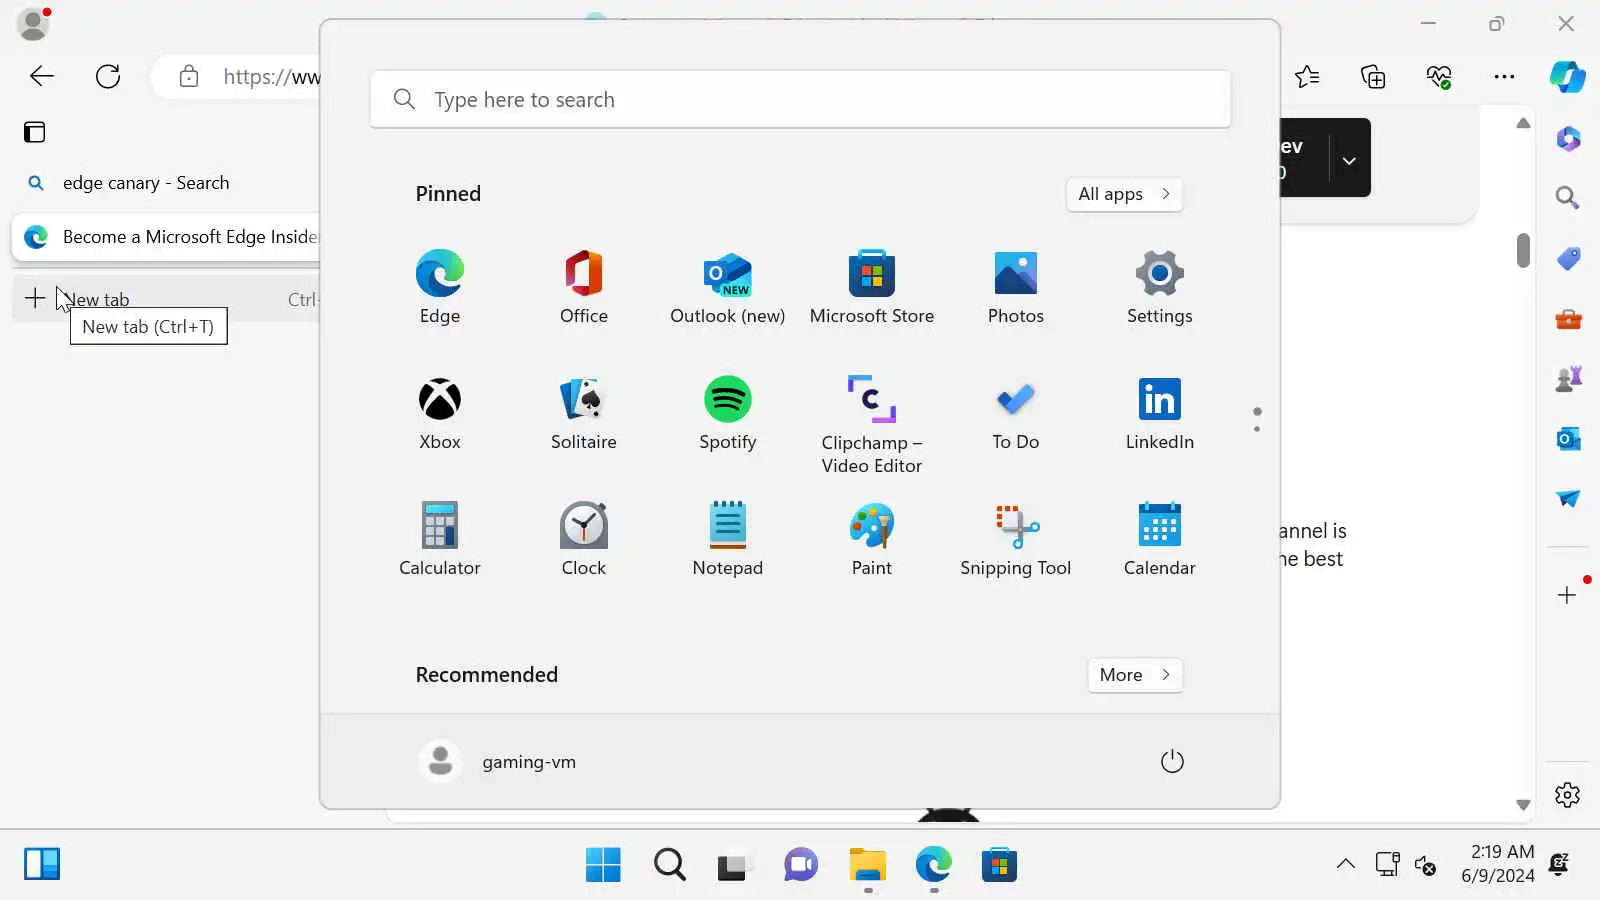Go back in Edge browser

42,76
